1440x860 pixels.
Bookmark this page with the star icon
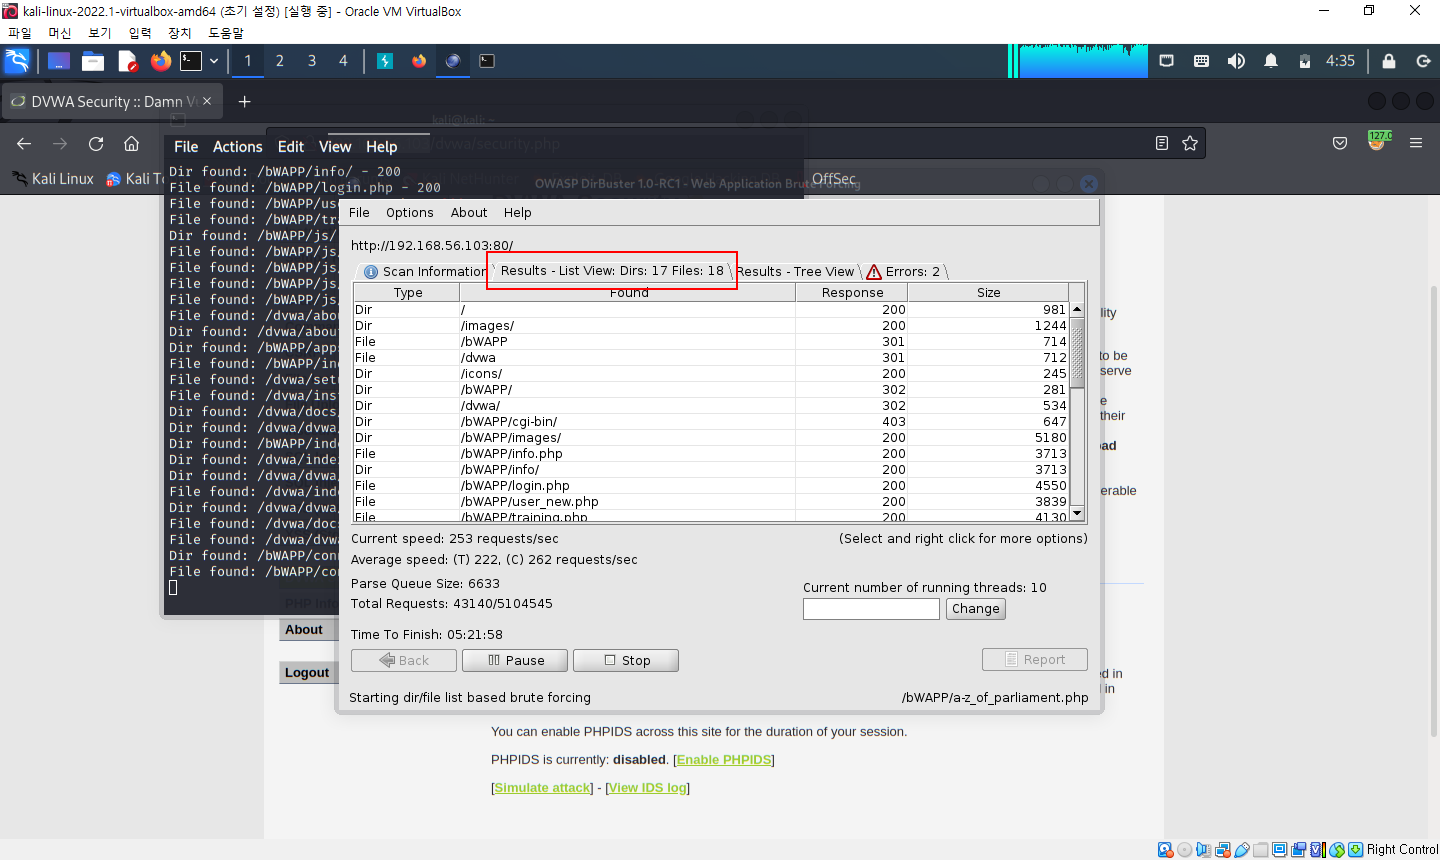click(x=1190, y=143)
